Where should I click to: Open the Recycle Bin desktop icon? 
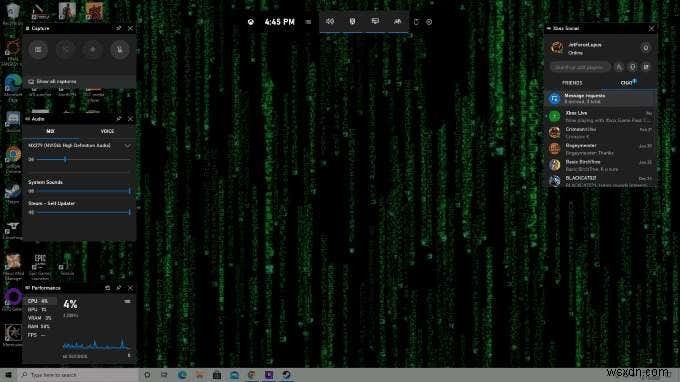[x=13, y=13]
